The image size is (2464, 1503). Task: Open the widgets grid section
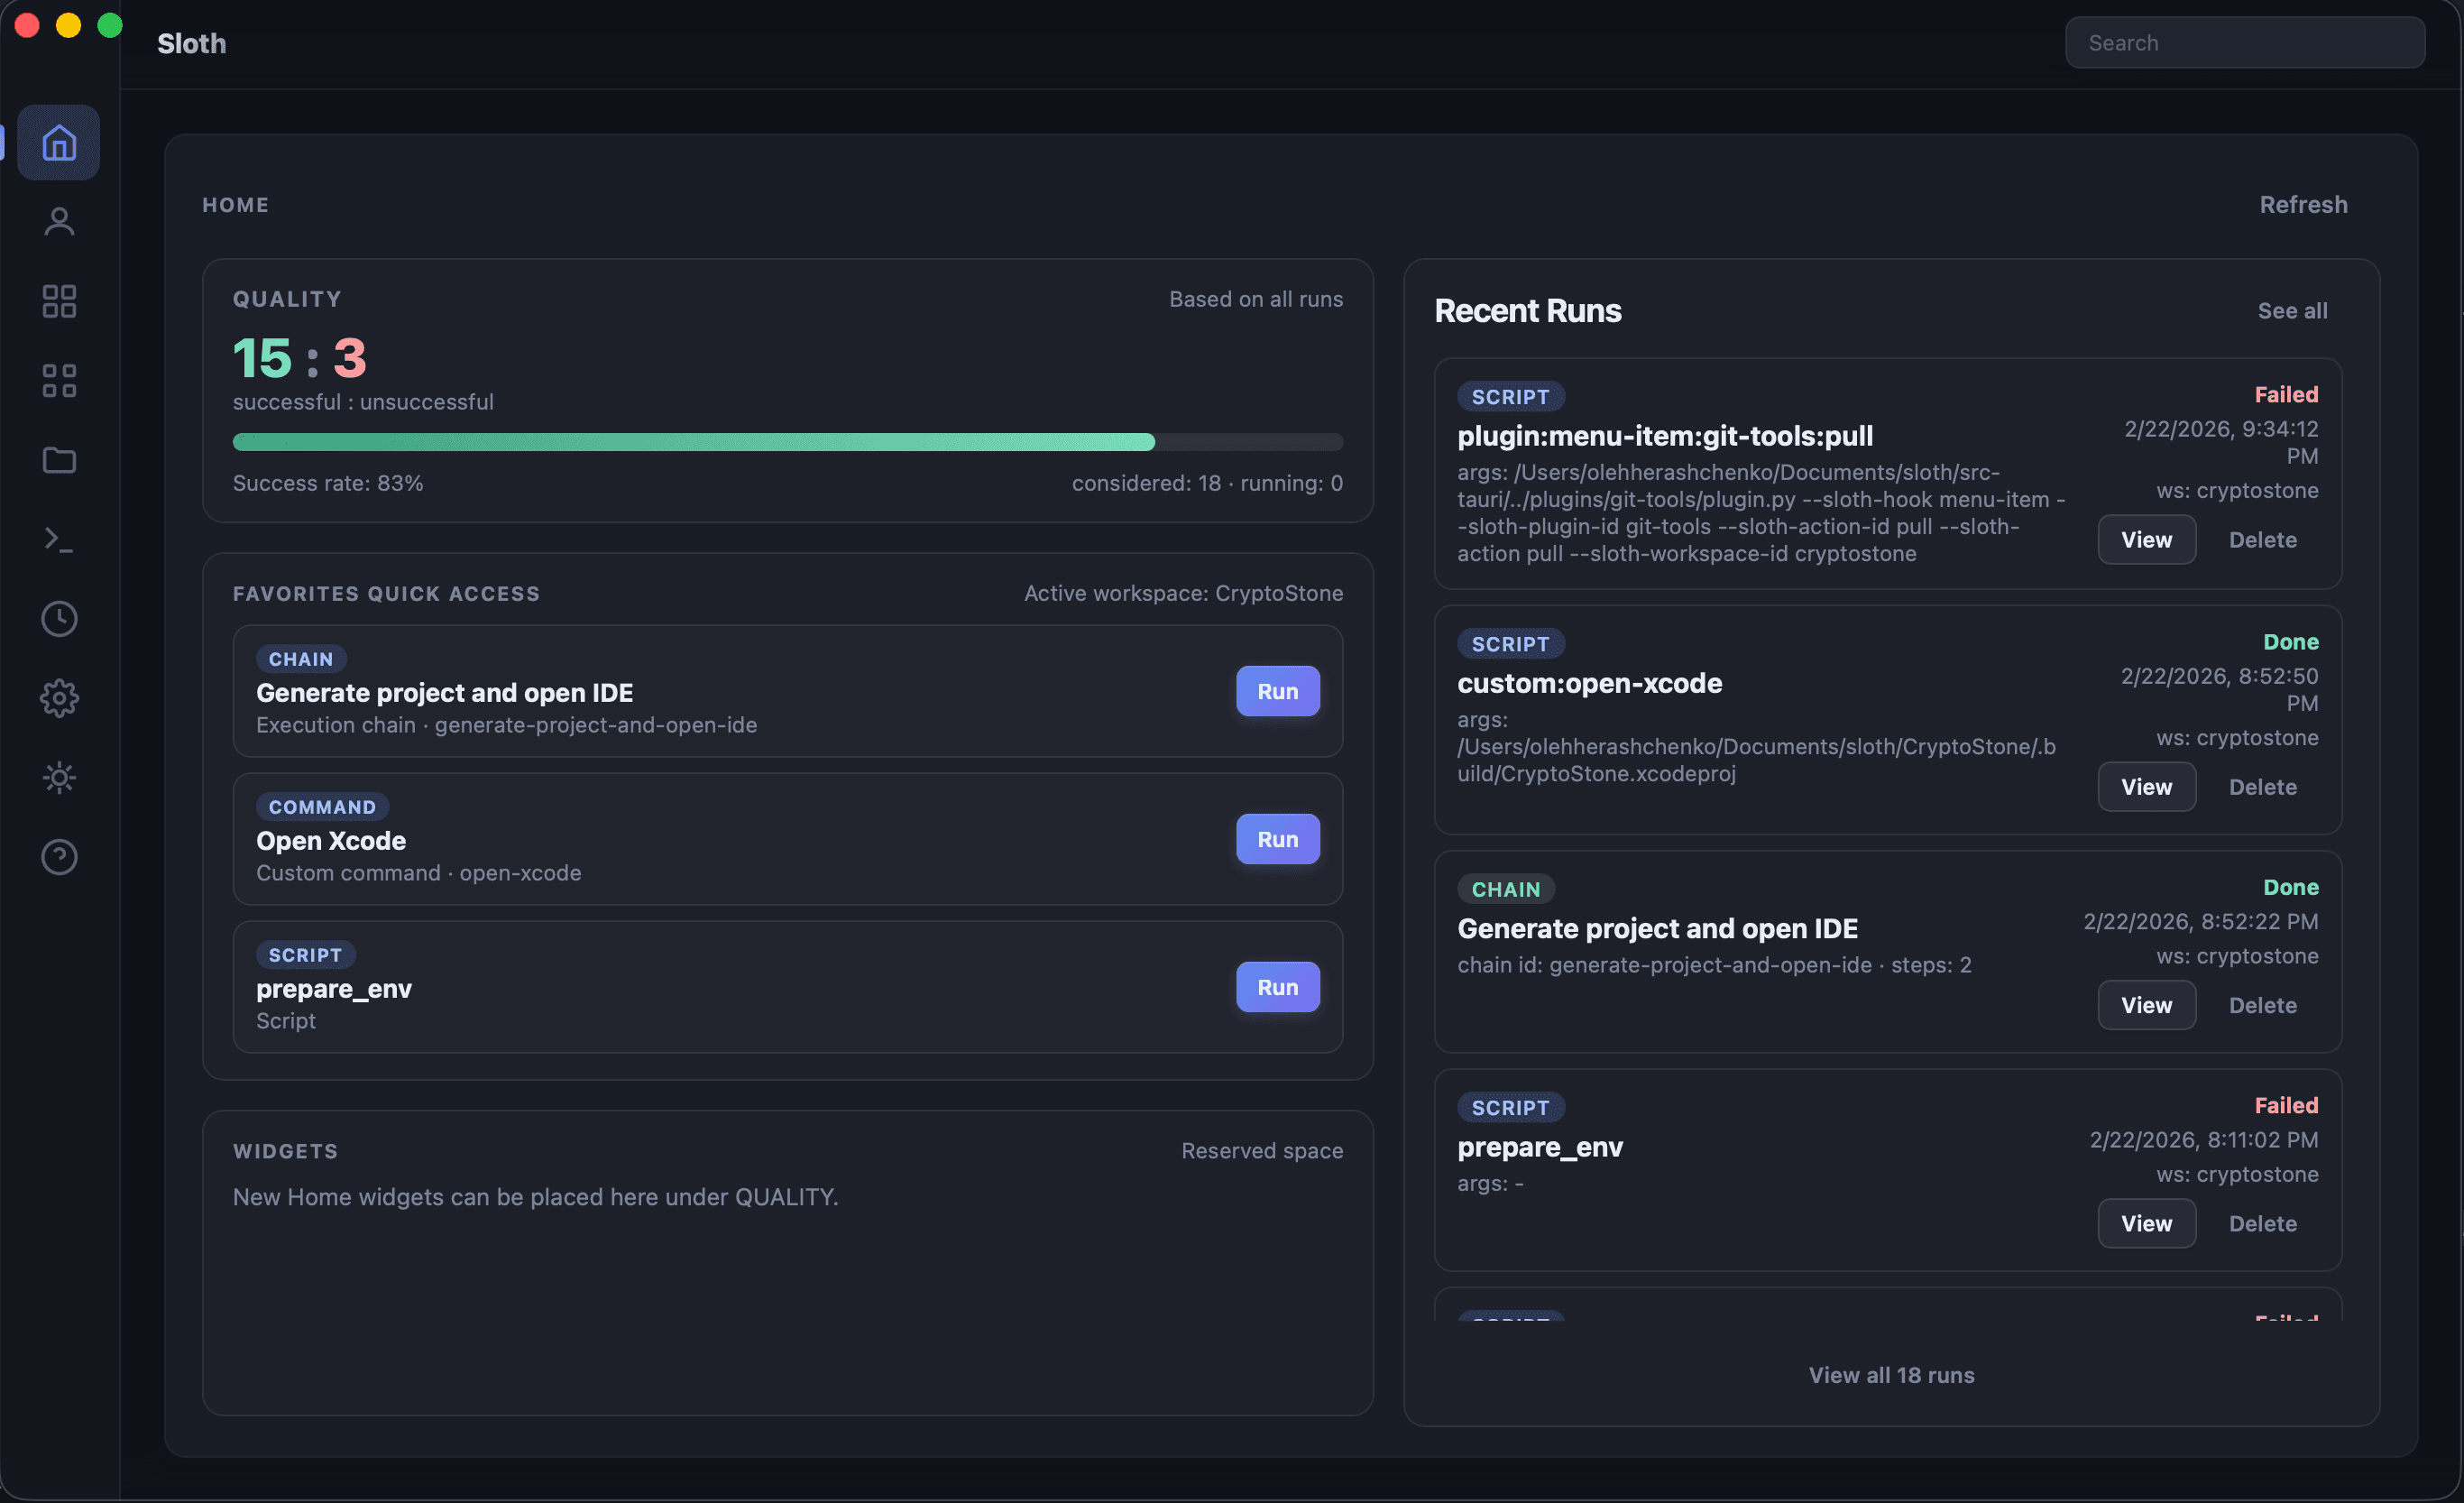click(59, 380)
